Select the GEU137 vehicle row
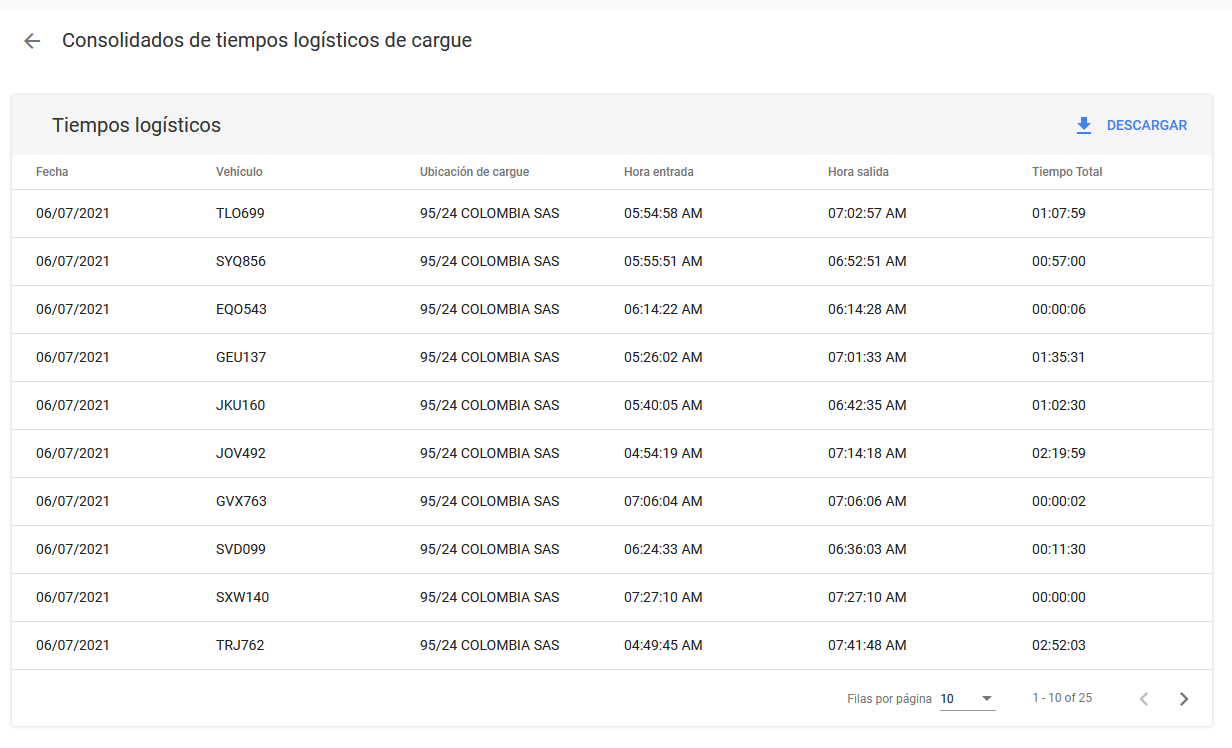 (241, 358)
